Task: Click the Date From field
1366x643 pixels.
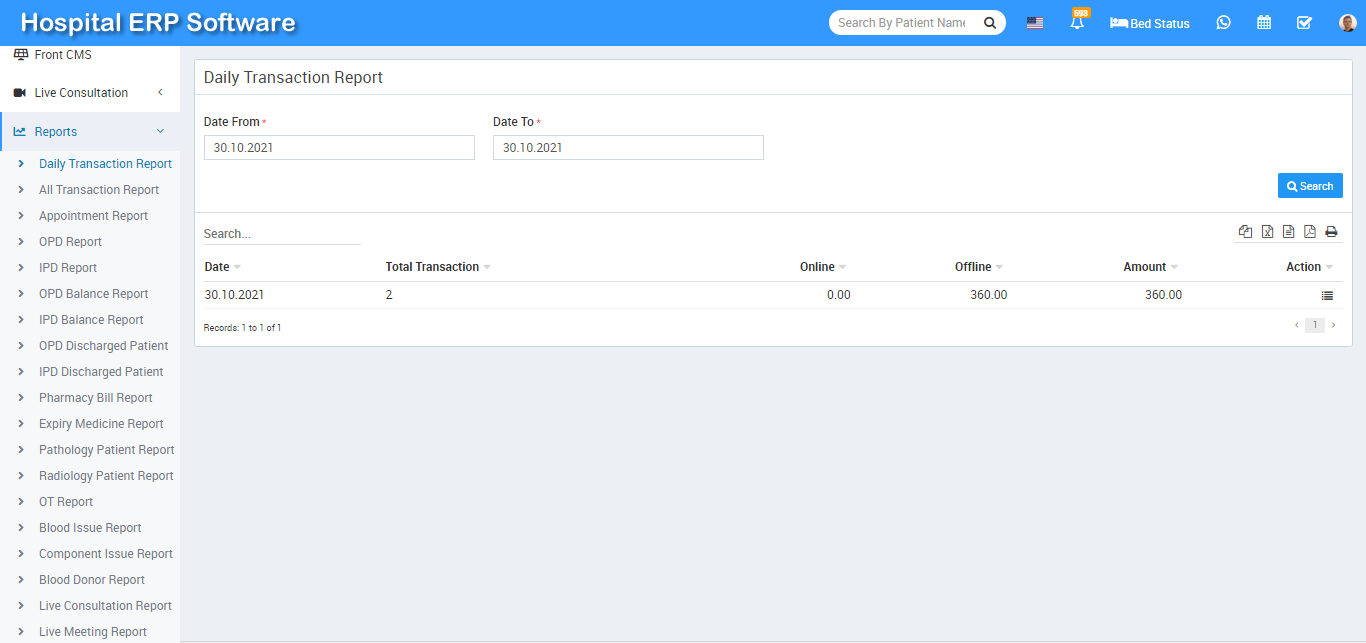Action: point(339,148)
